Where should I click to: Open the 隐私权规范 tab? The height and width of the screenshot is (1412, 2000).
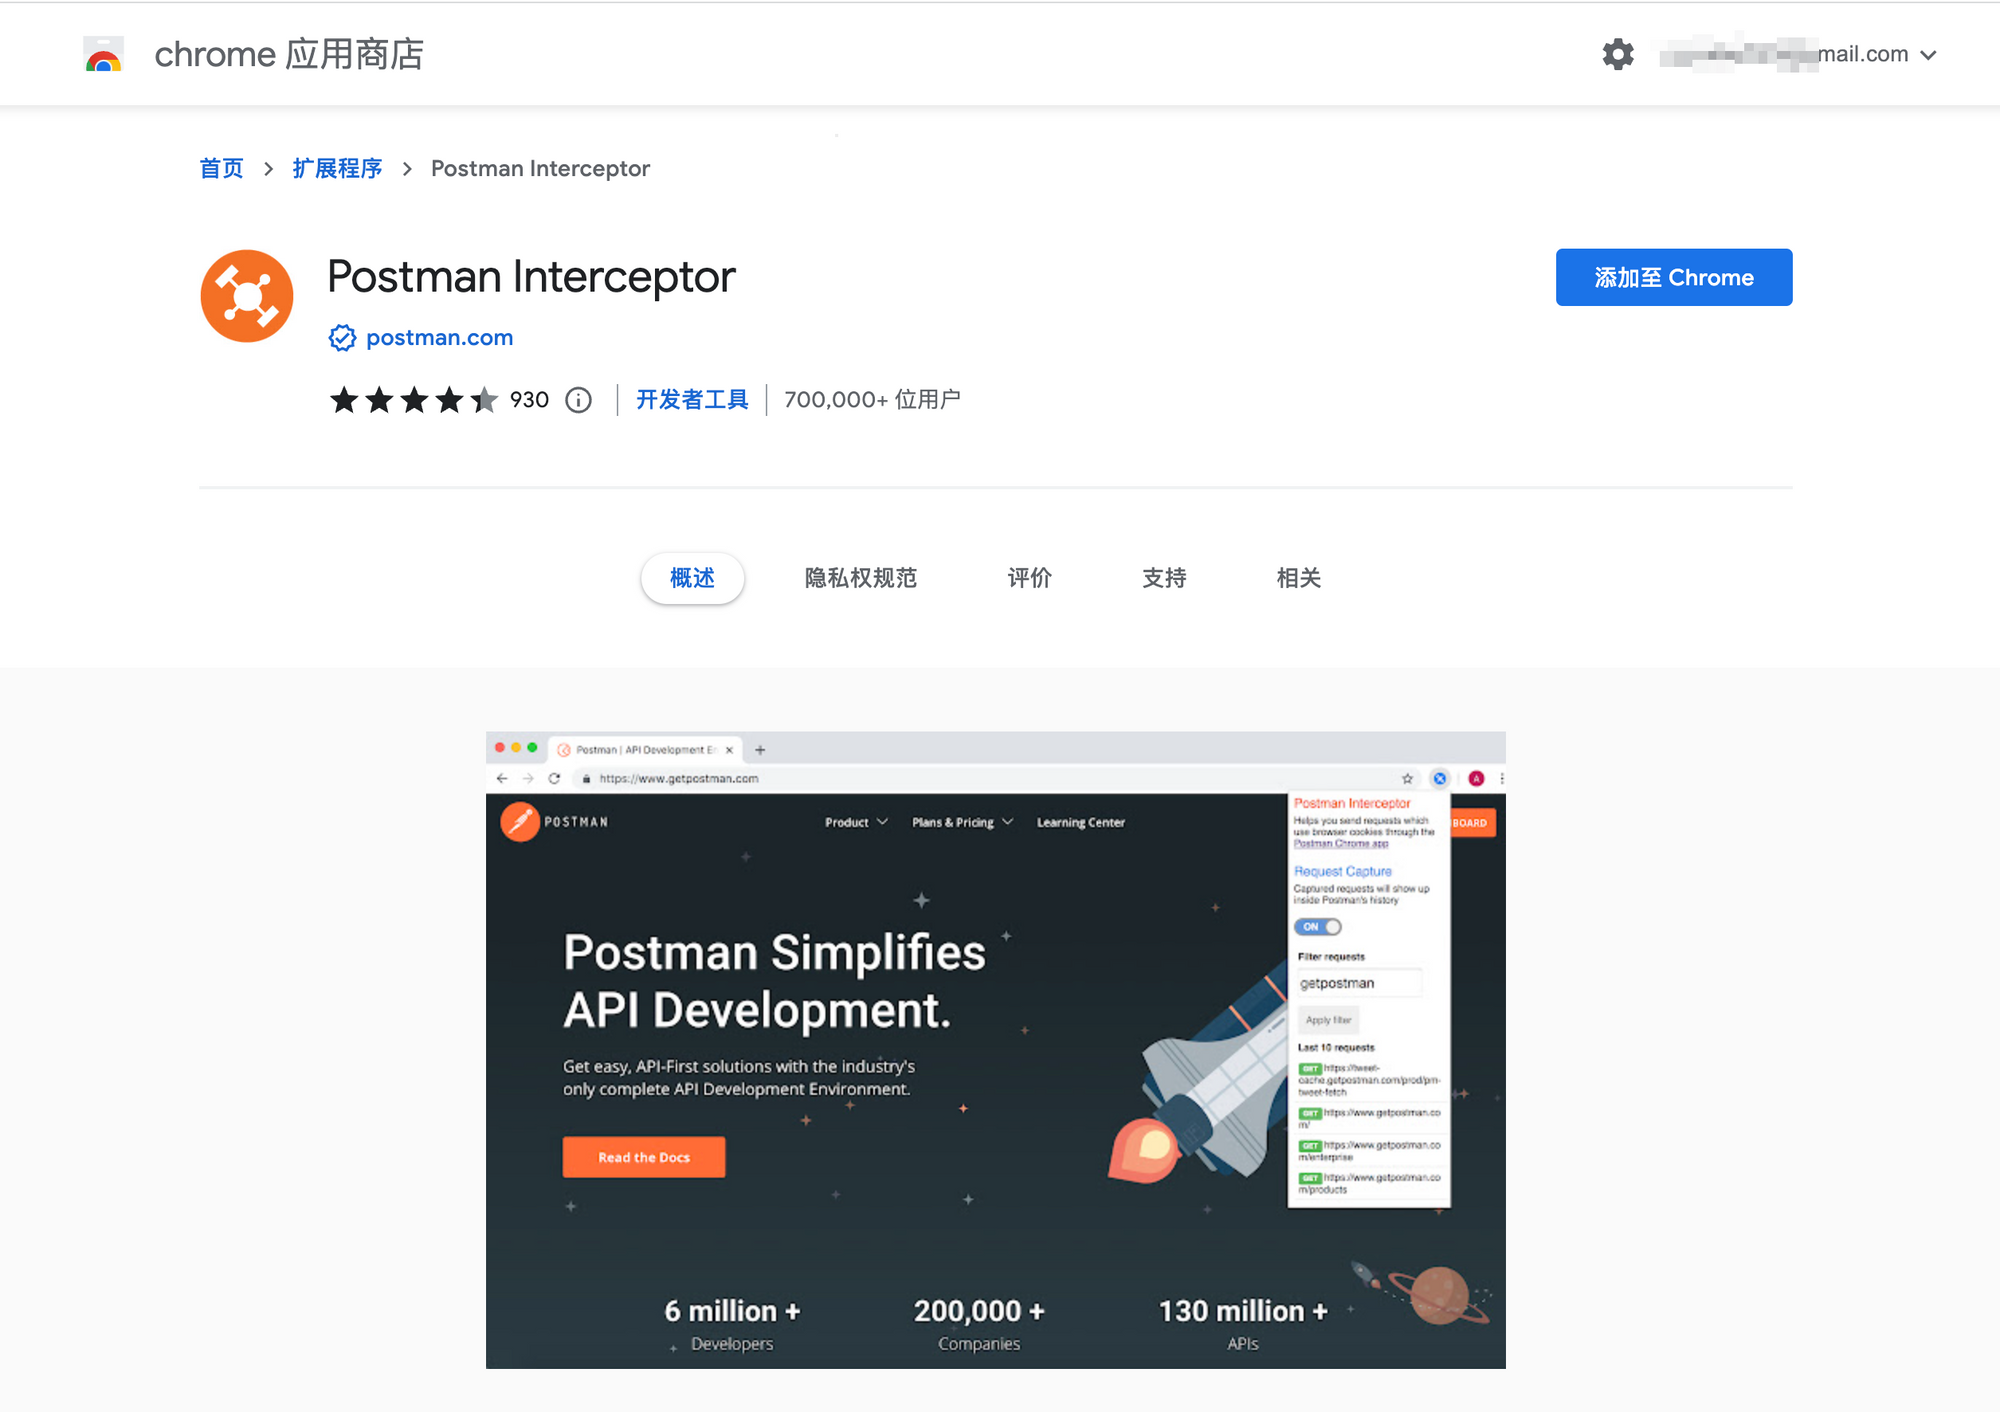pos(859,578)
